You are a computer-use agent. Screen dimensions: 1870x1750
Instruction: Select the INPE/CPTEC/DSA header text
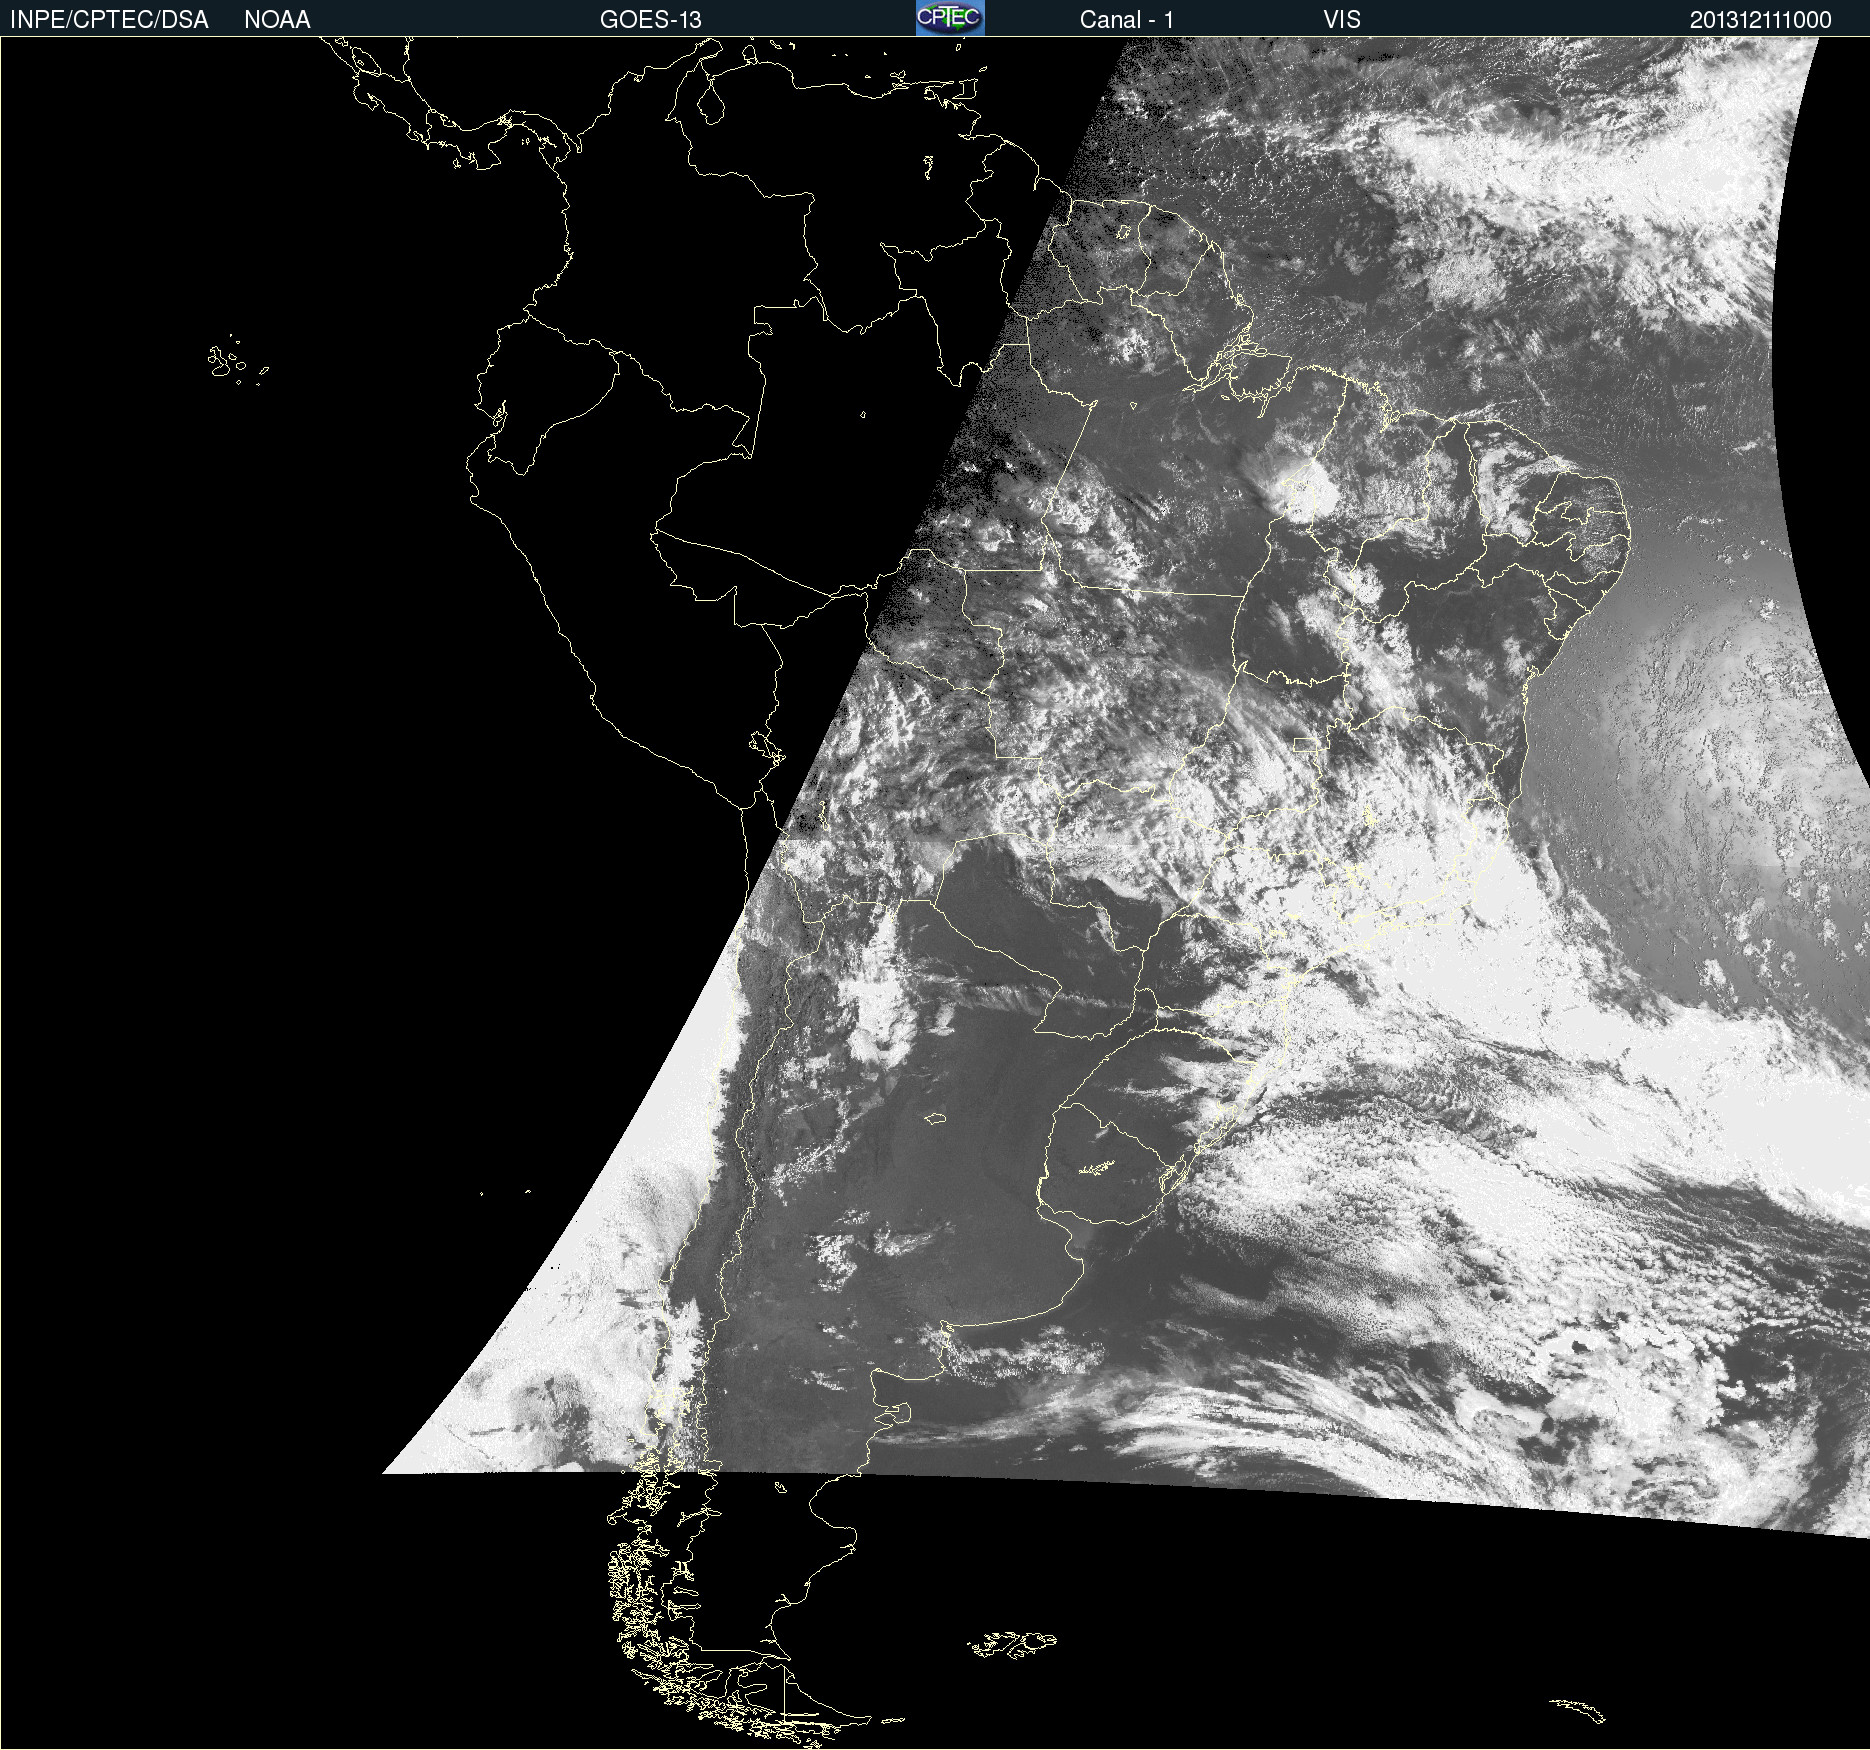109,20
